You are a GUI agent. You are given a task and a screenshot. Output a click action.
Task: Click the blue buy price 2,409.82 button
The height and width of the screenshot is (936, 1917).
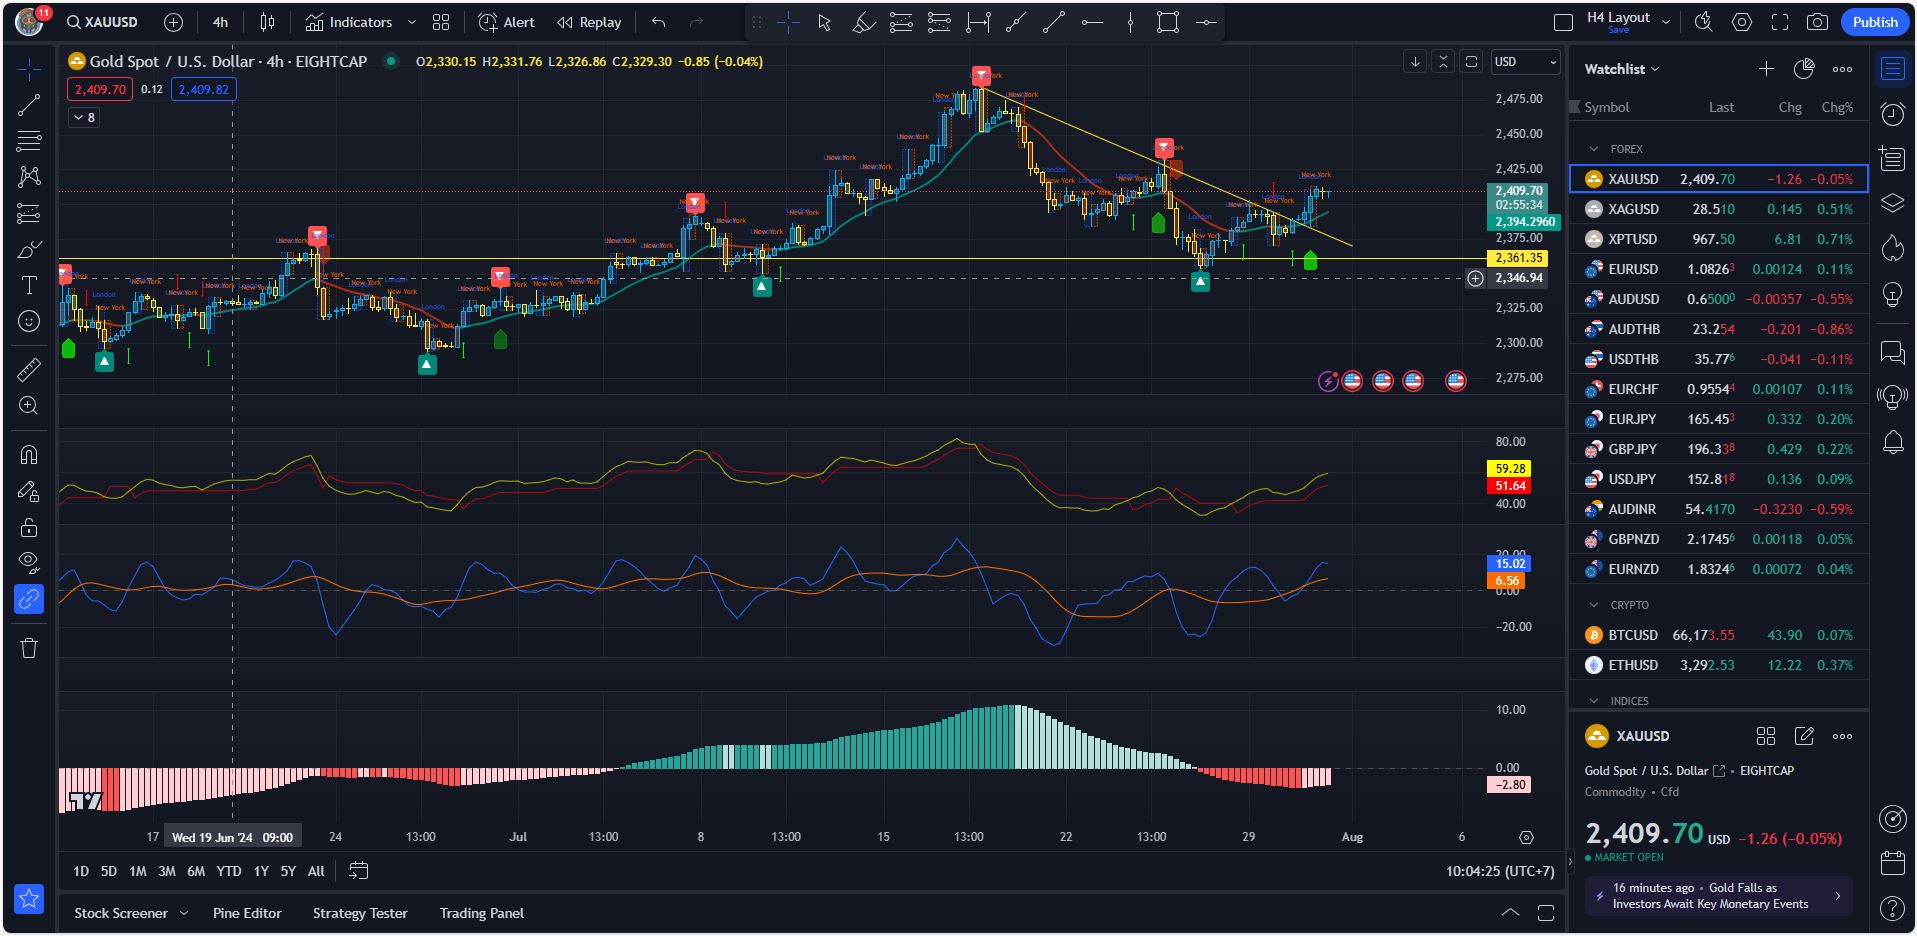pos(204,89)
